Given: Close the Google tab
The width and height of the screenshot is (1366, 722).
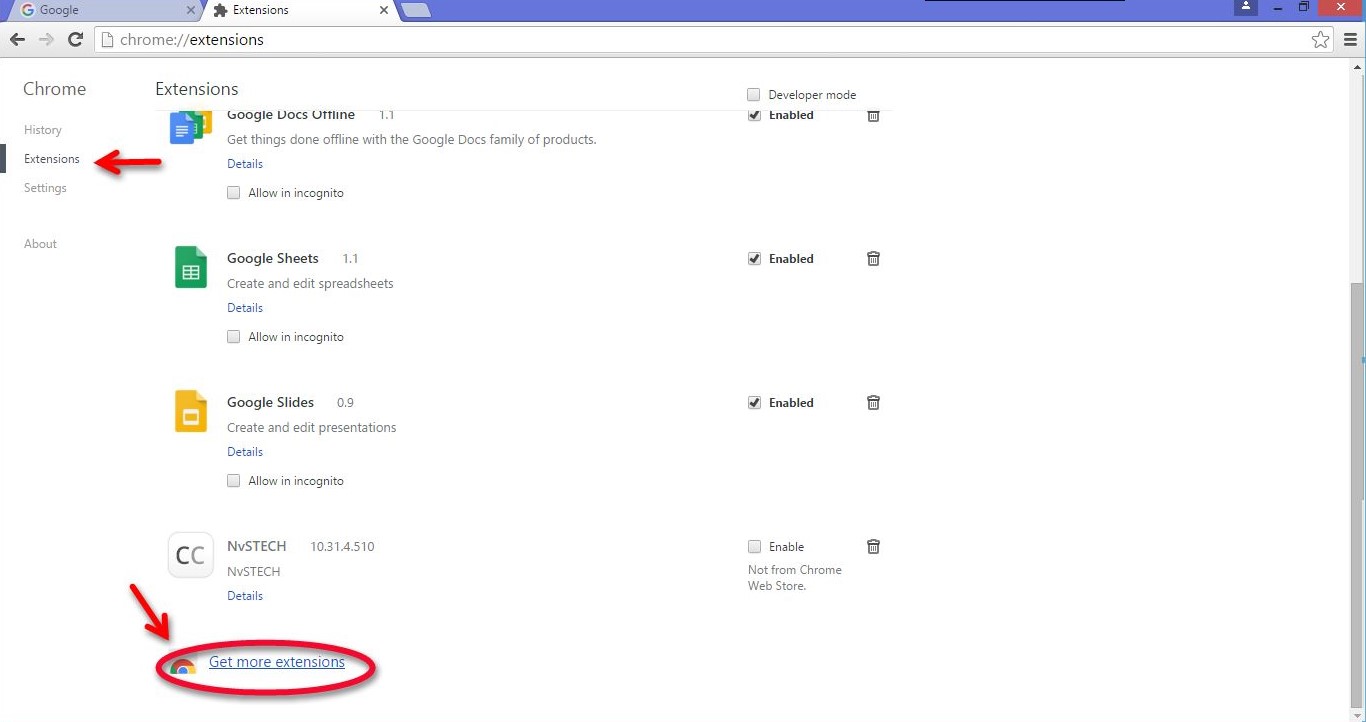Looking at the screenshot, I should (x=191, y=10).
